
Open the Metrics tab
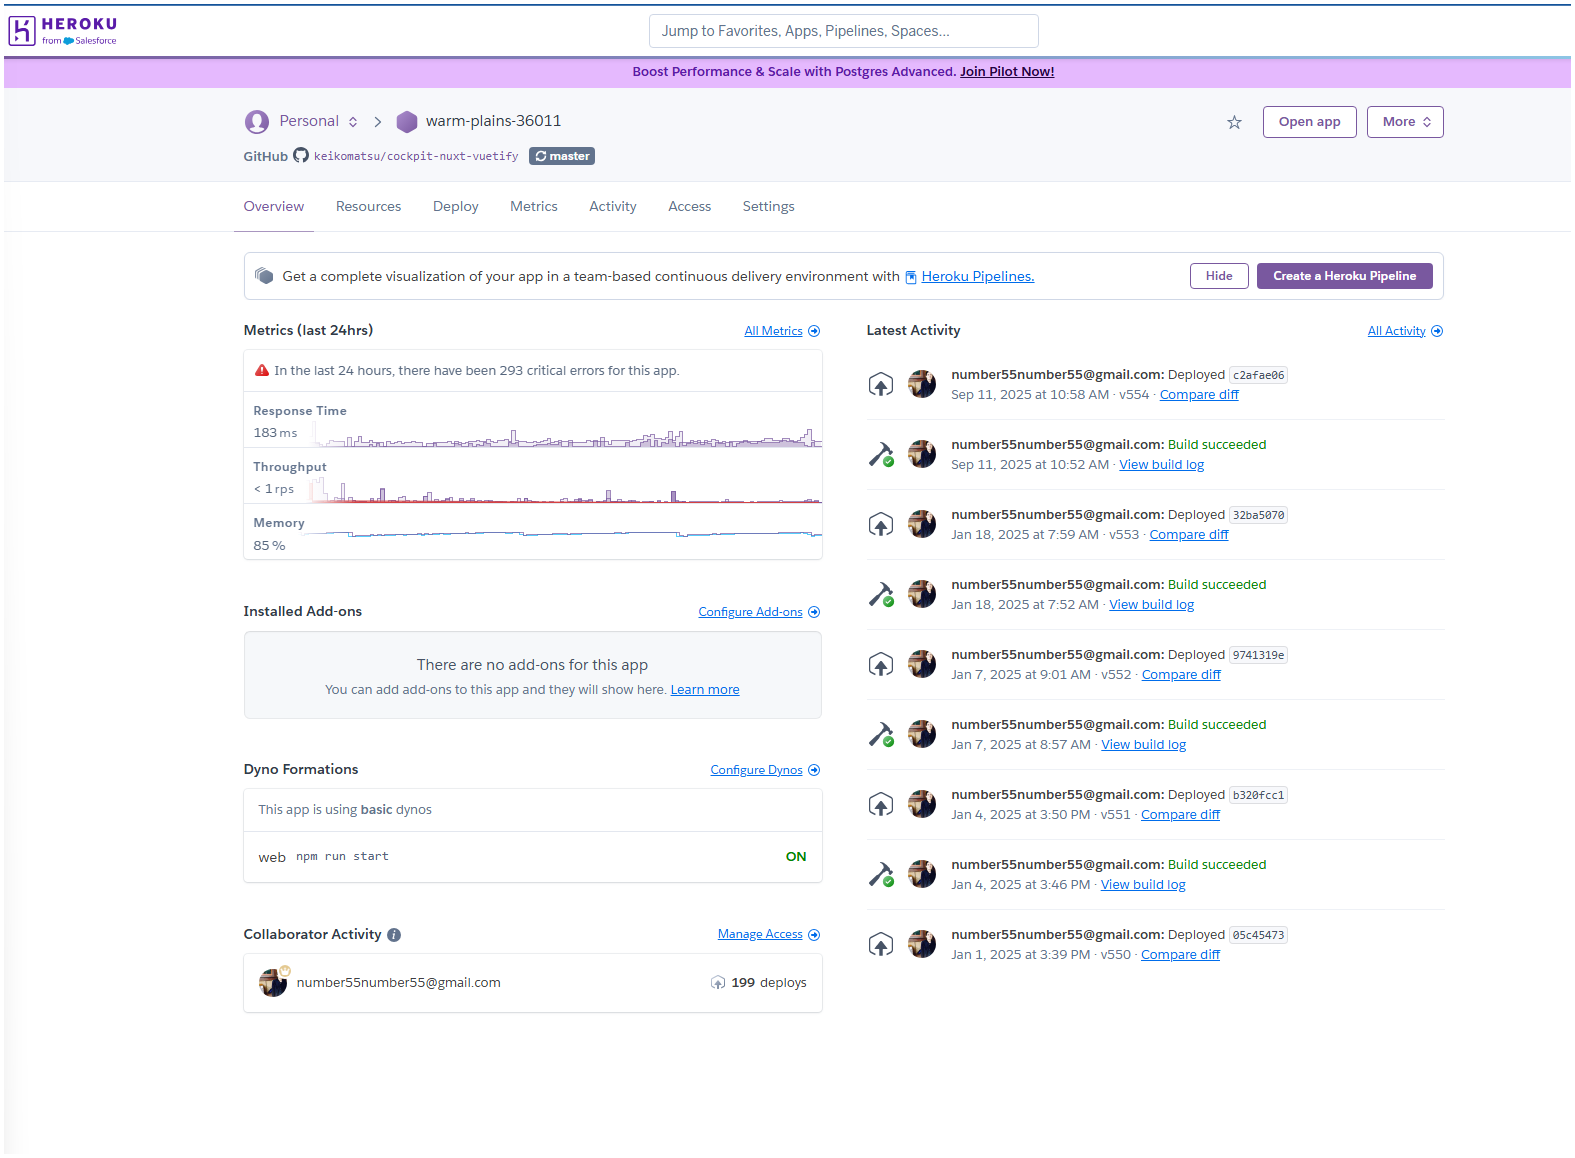[x=534, y=207]
